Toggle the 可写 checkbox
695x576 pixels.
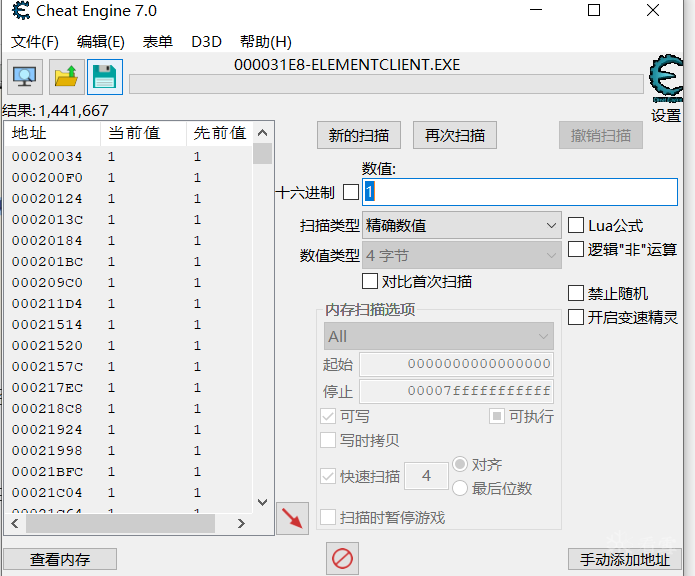click(x=328, y=416)
